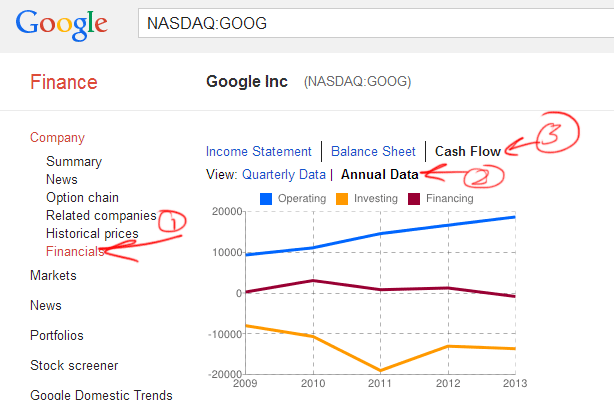The width and height of the screenshot is (614, 400).
Task: Open the Income Statement tab
Action: 258,151
